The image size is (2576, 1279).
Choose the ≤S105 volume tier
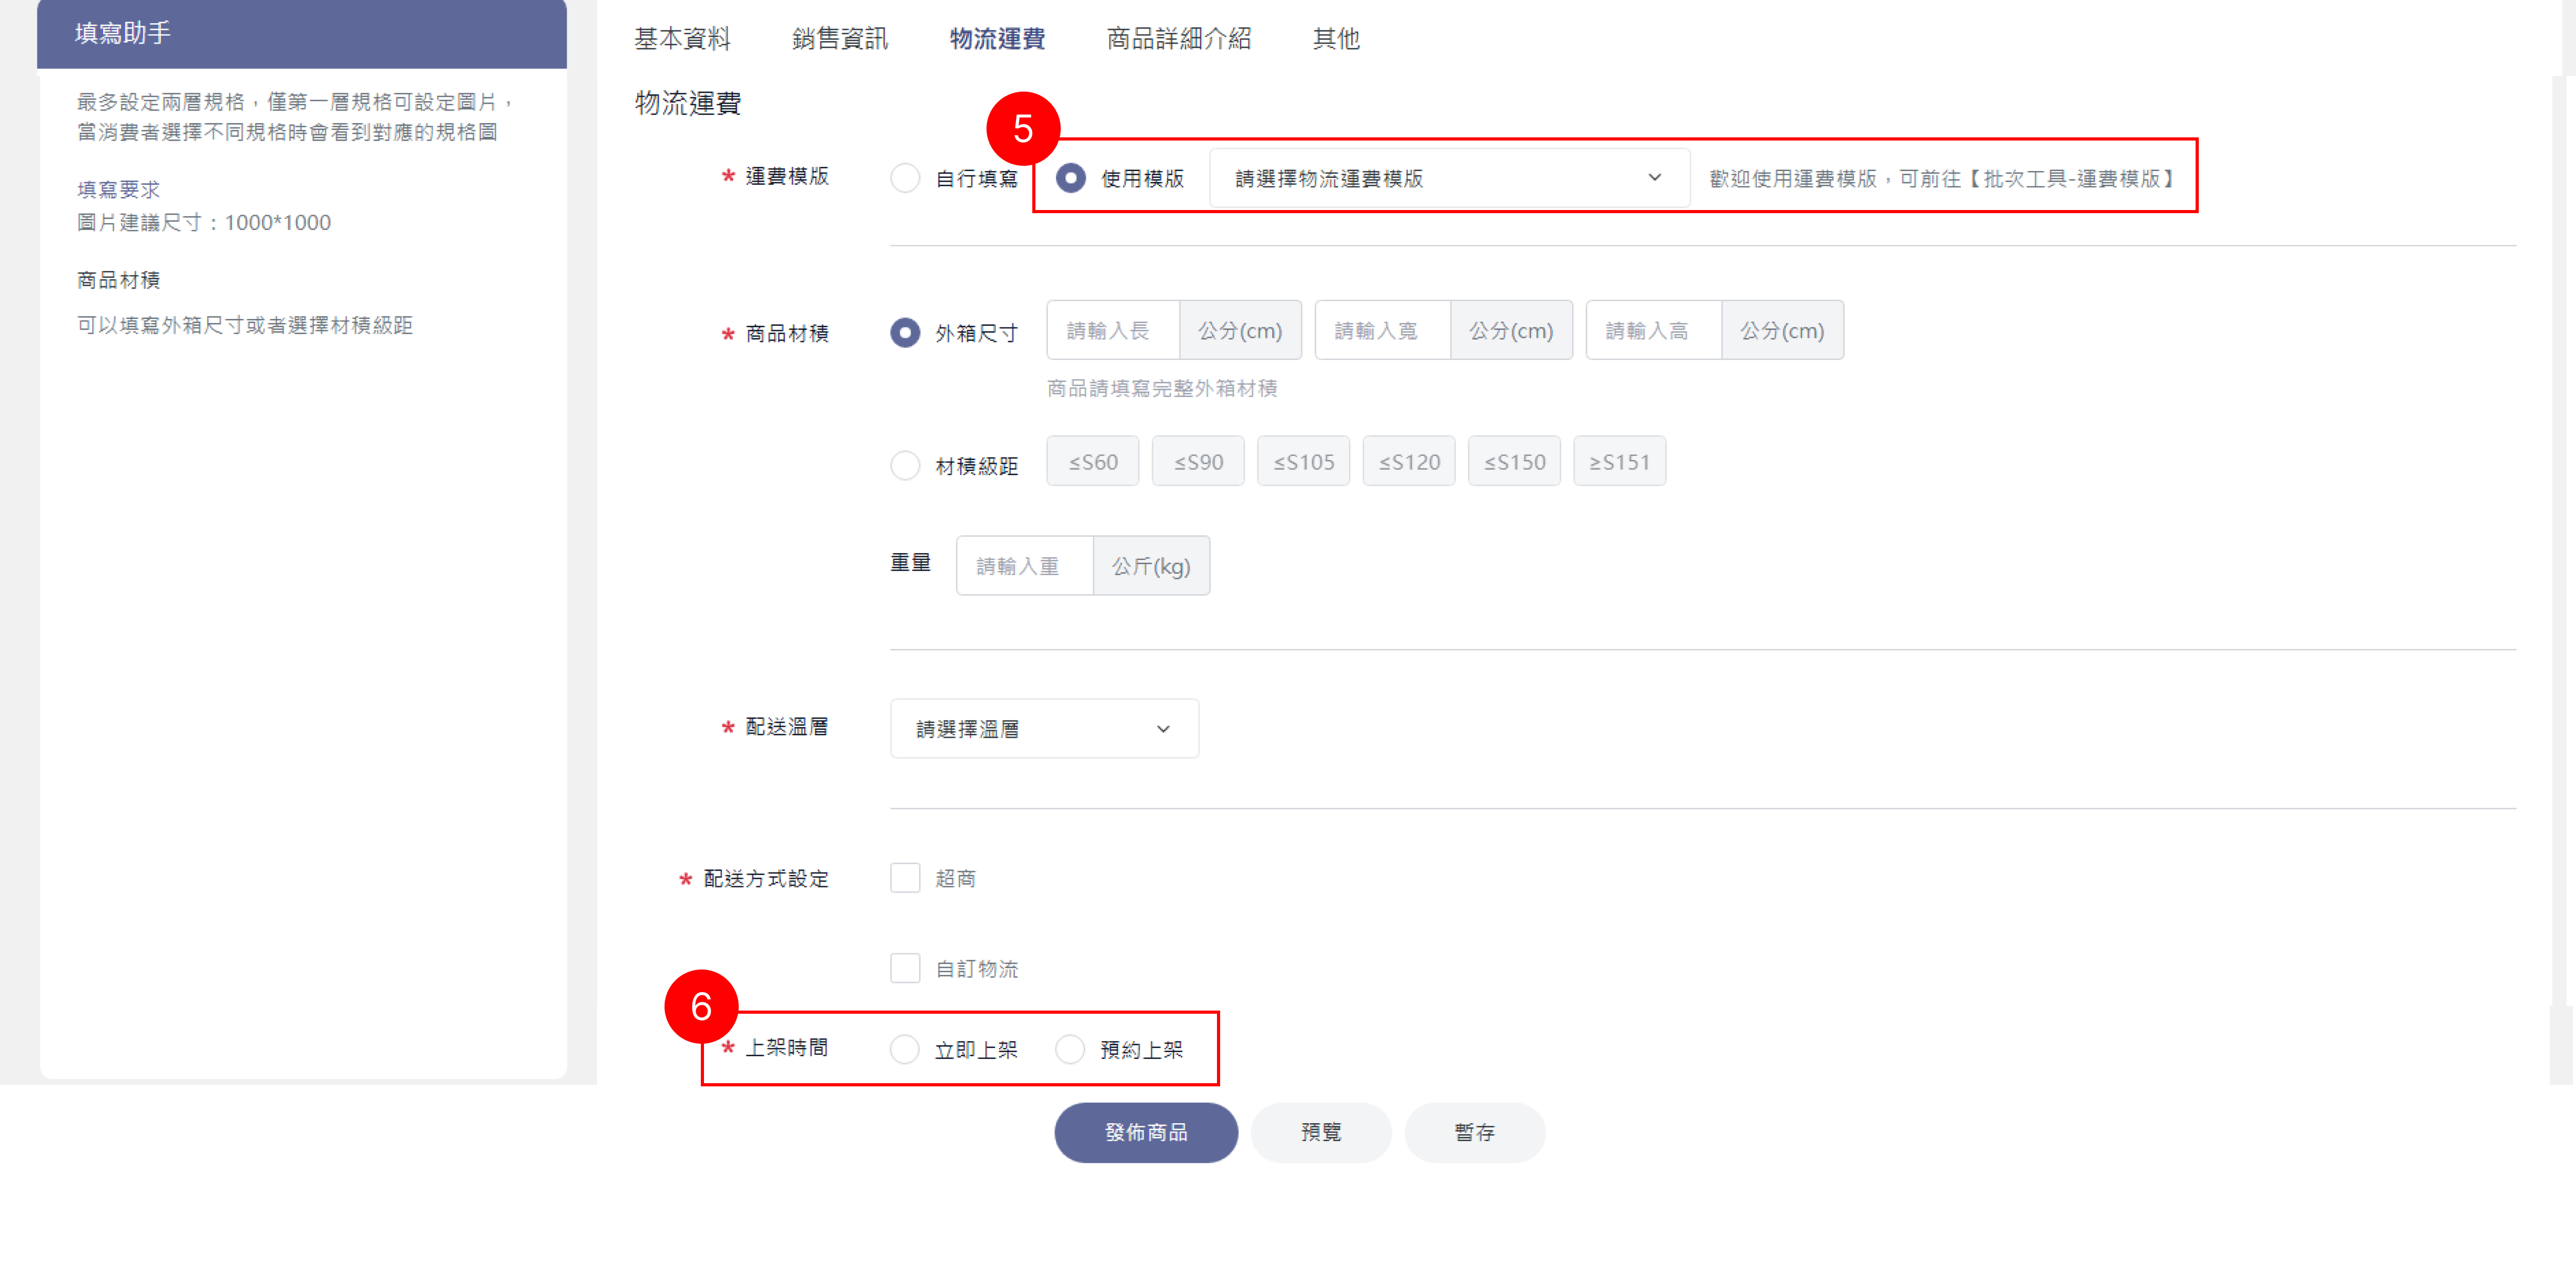click(1303, 461)
